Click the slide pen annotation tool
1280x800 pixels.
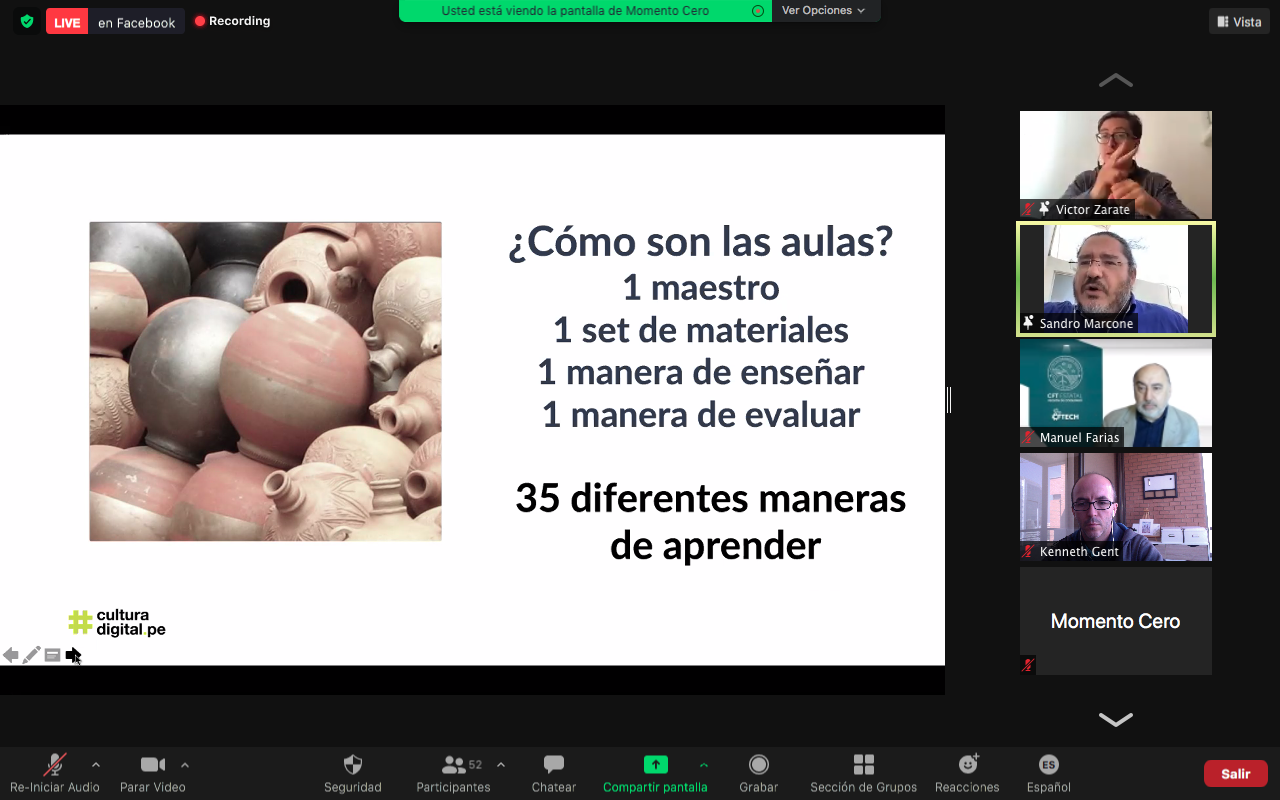(x=31, y=655)
